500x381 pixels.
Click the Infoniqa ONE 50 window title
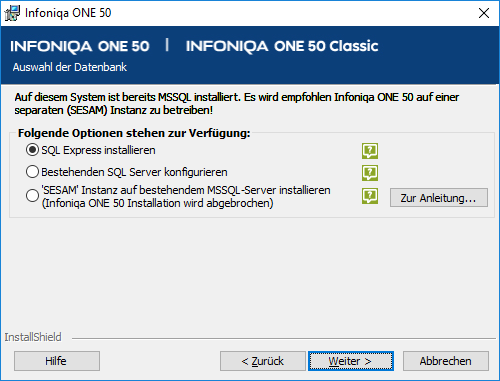pyautogui.click(x=68, y=13)
